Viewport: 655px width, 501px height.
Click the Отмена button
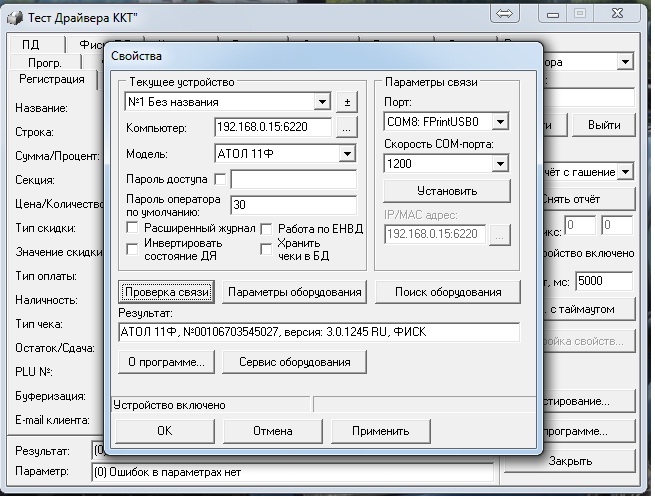click(273, 431)
